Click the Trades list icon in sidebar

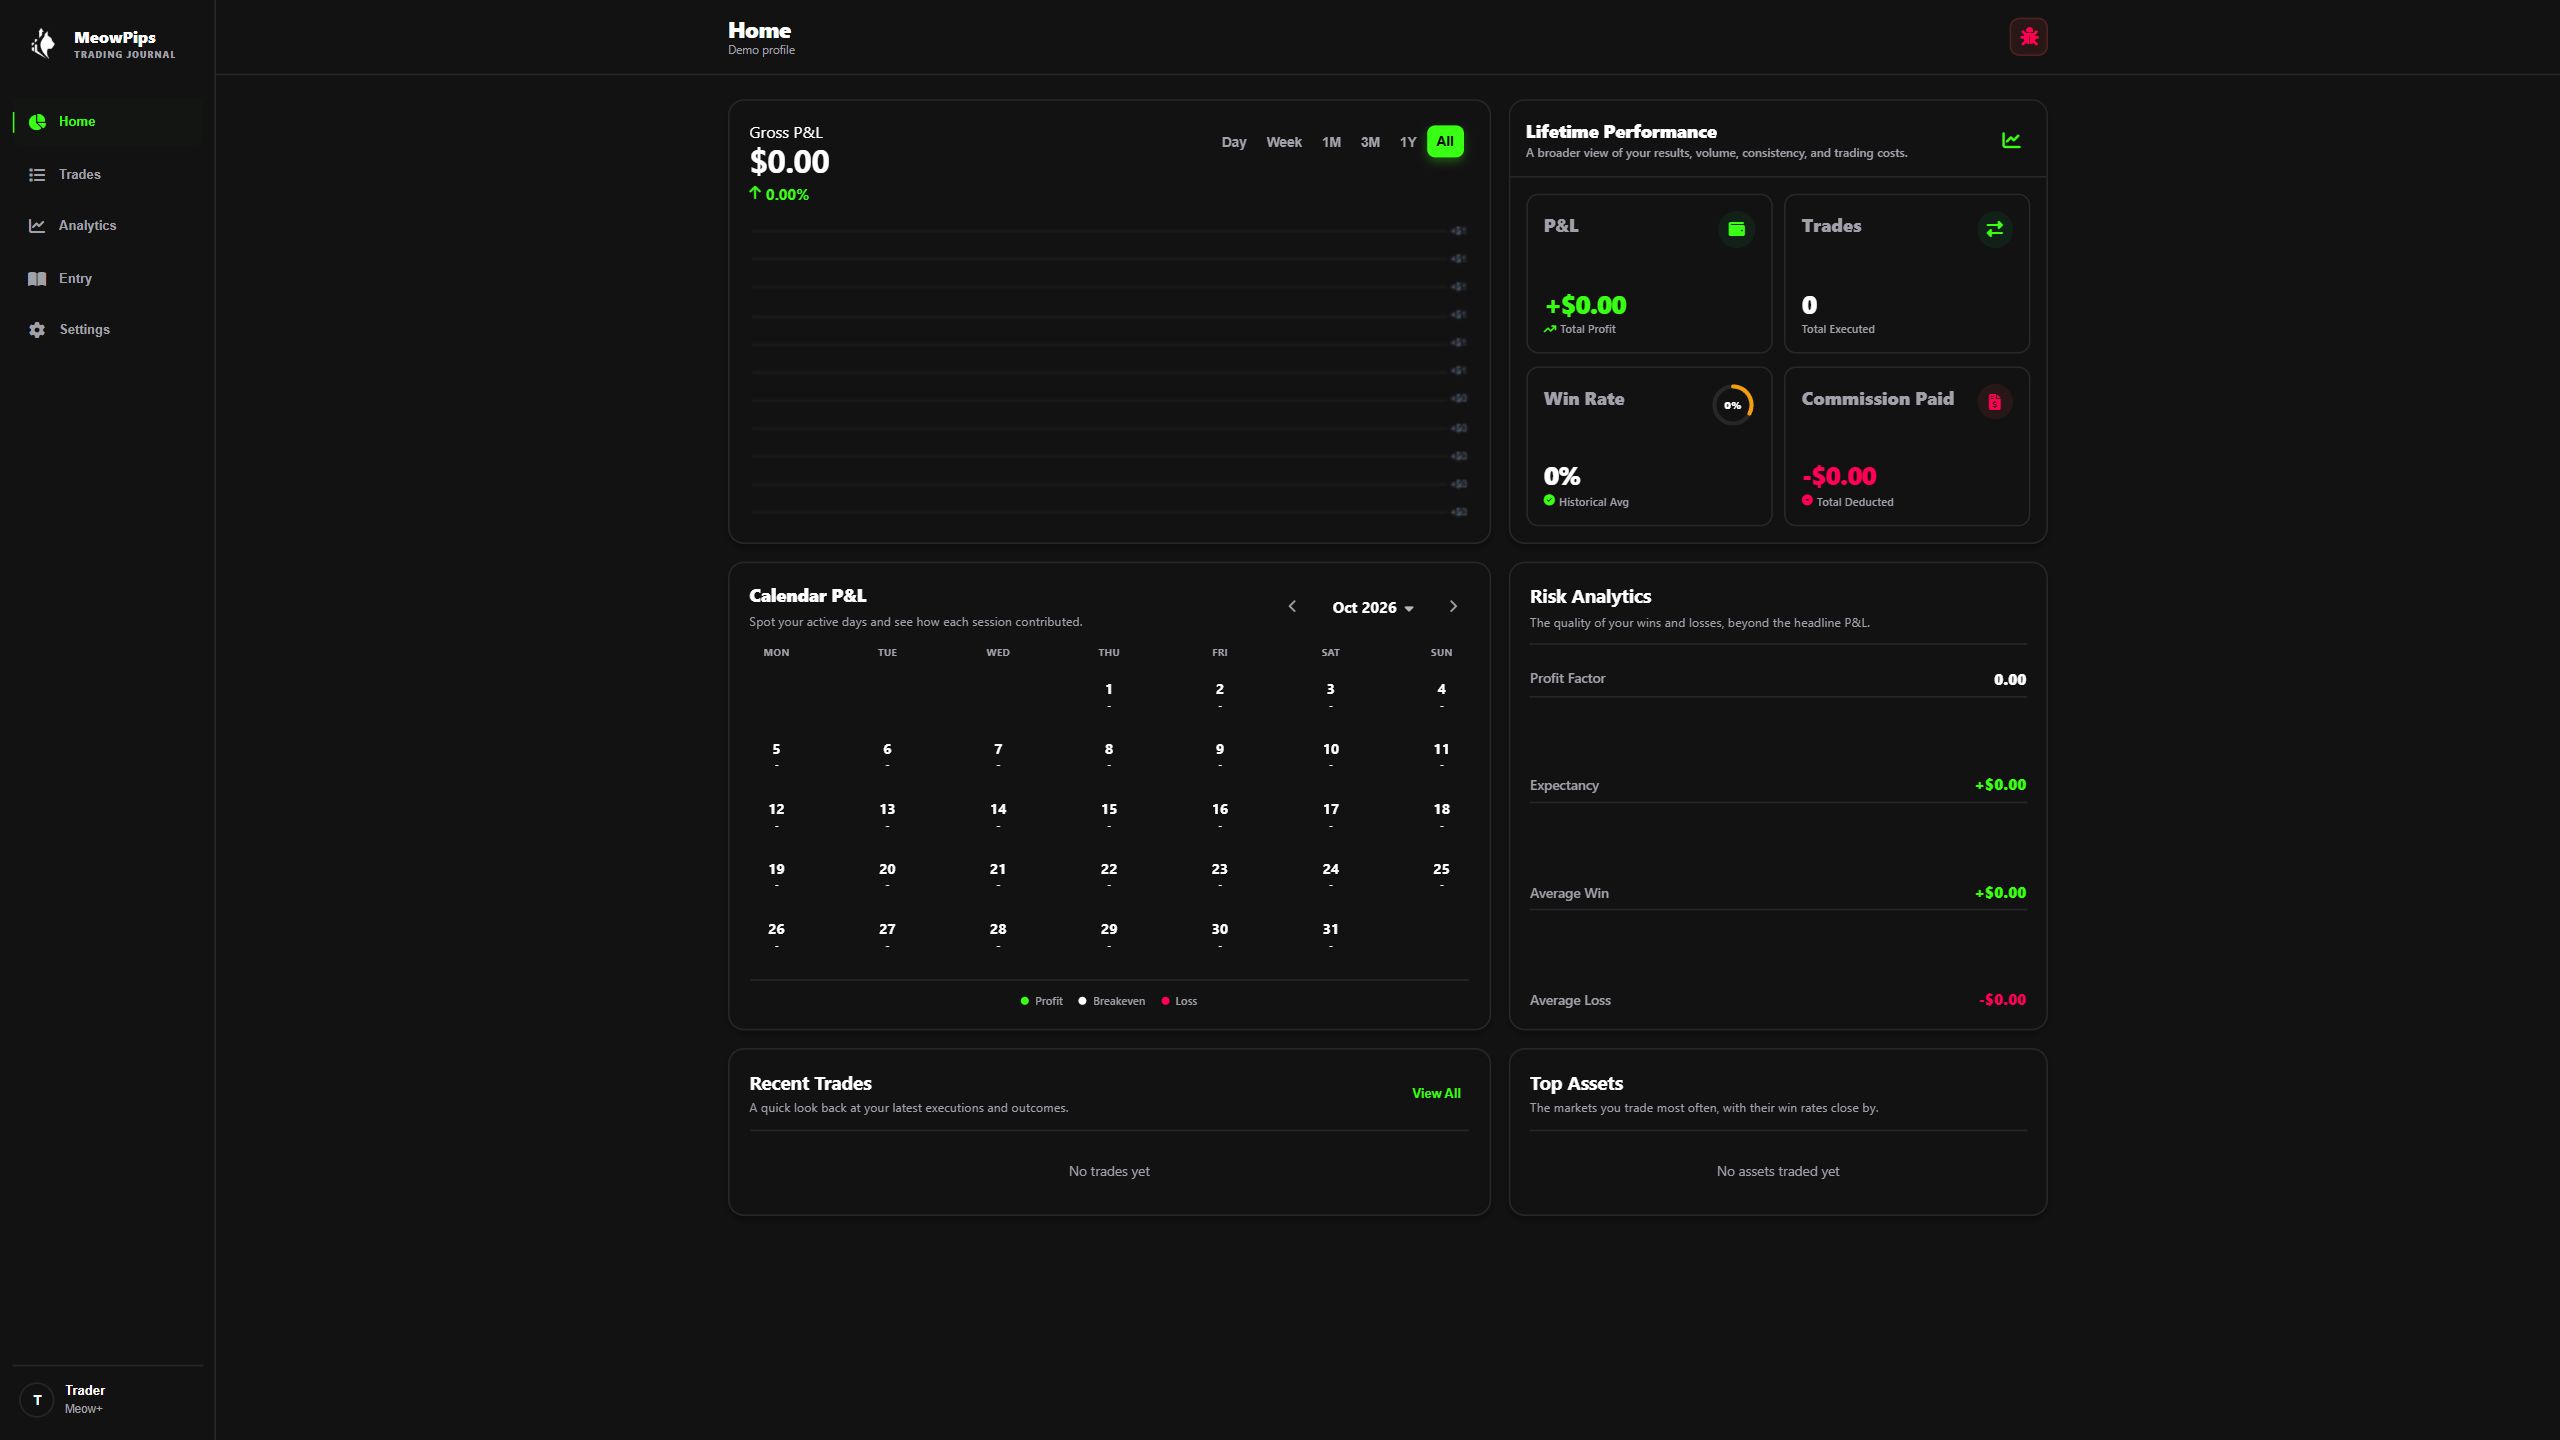(37, 175)
